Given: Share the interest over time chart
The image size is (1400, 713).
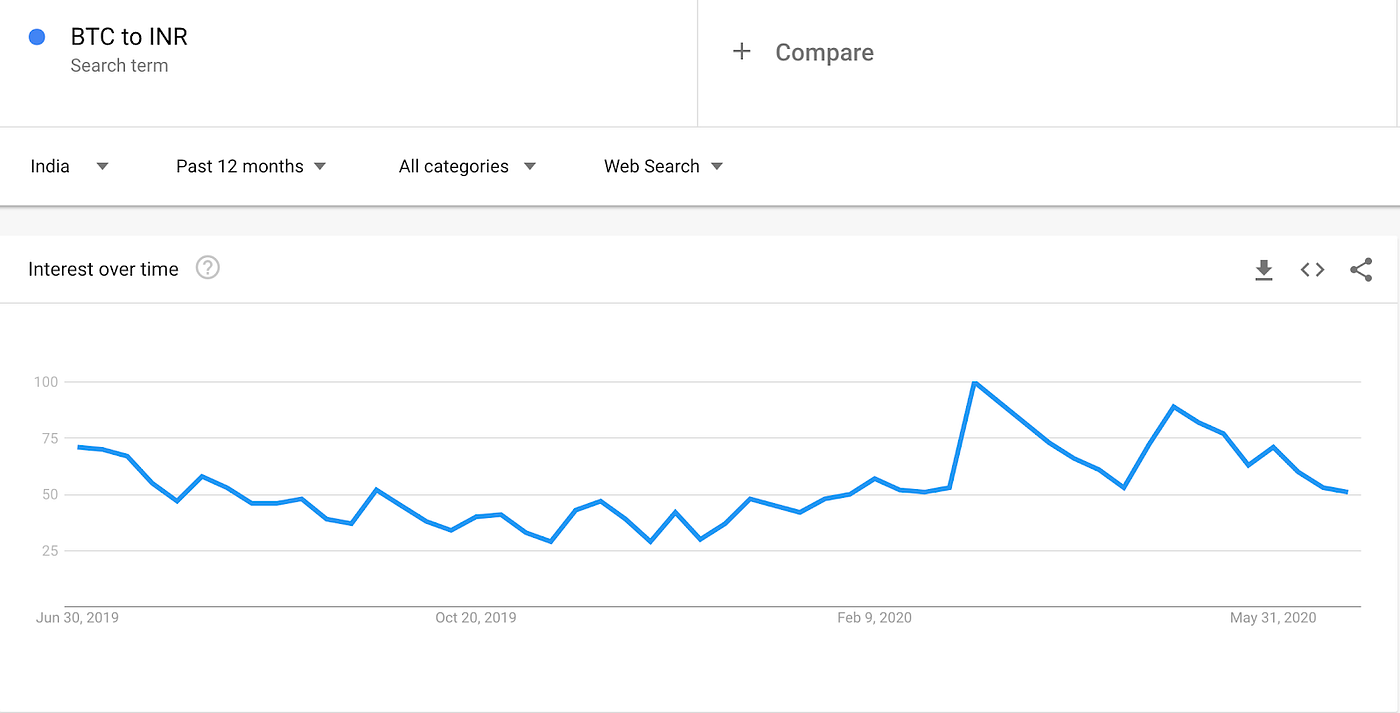Looking at the screenshot, I should coord(1361,269).
